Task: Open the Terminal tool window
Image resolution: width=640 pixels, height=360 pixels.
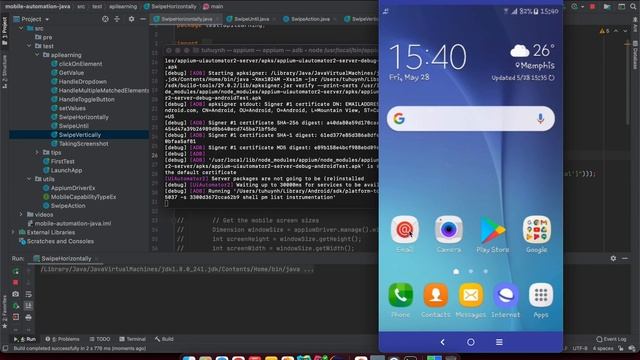Action: pos(132,339)
